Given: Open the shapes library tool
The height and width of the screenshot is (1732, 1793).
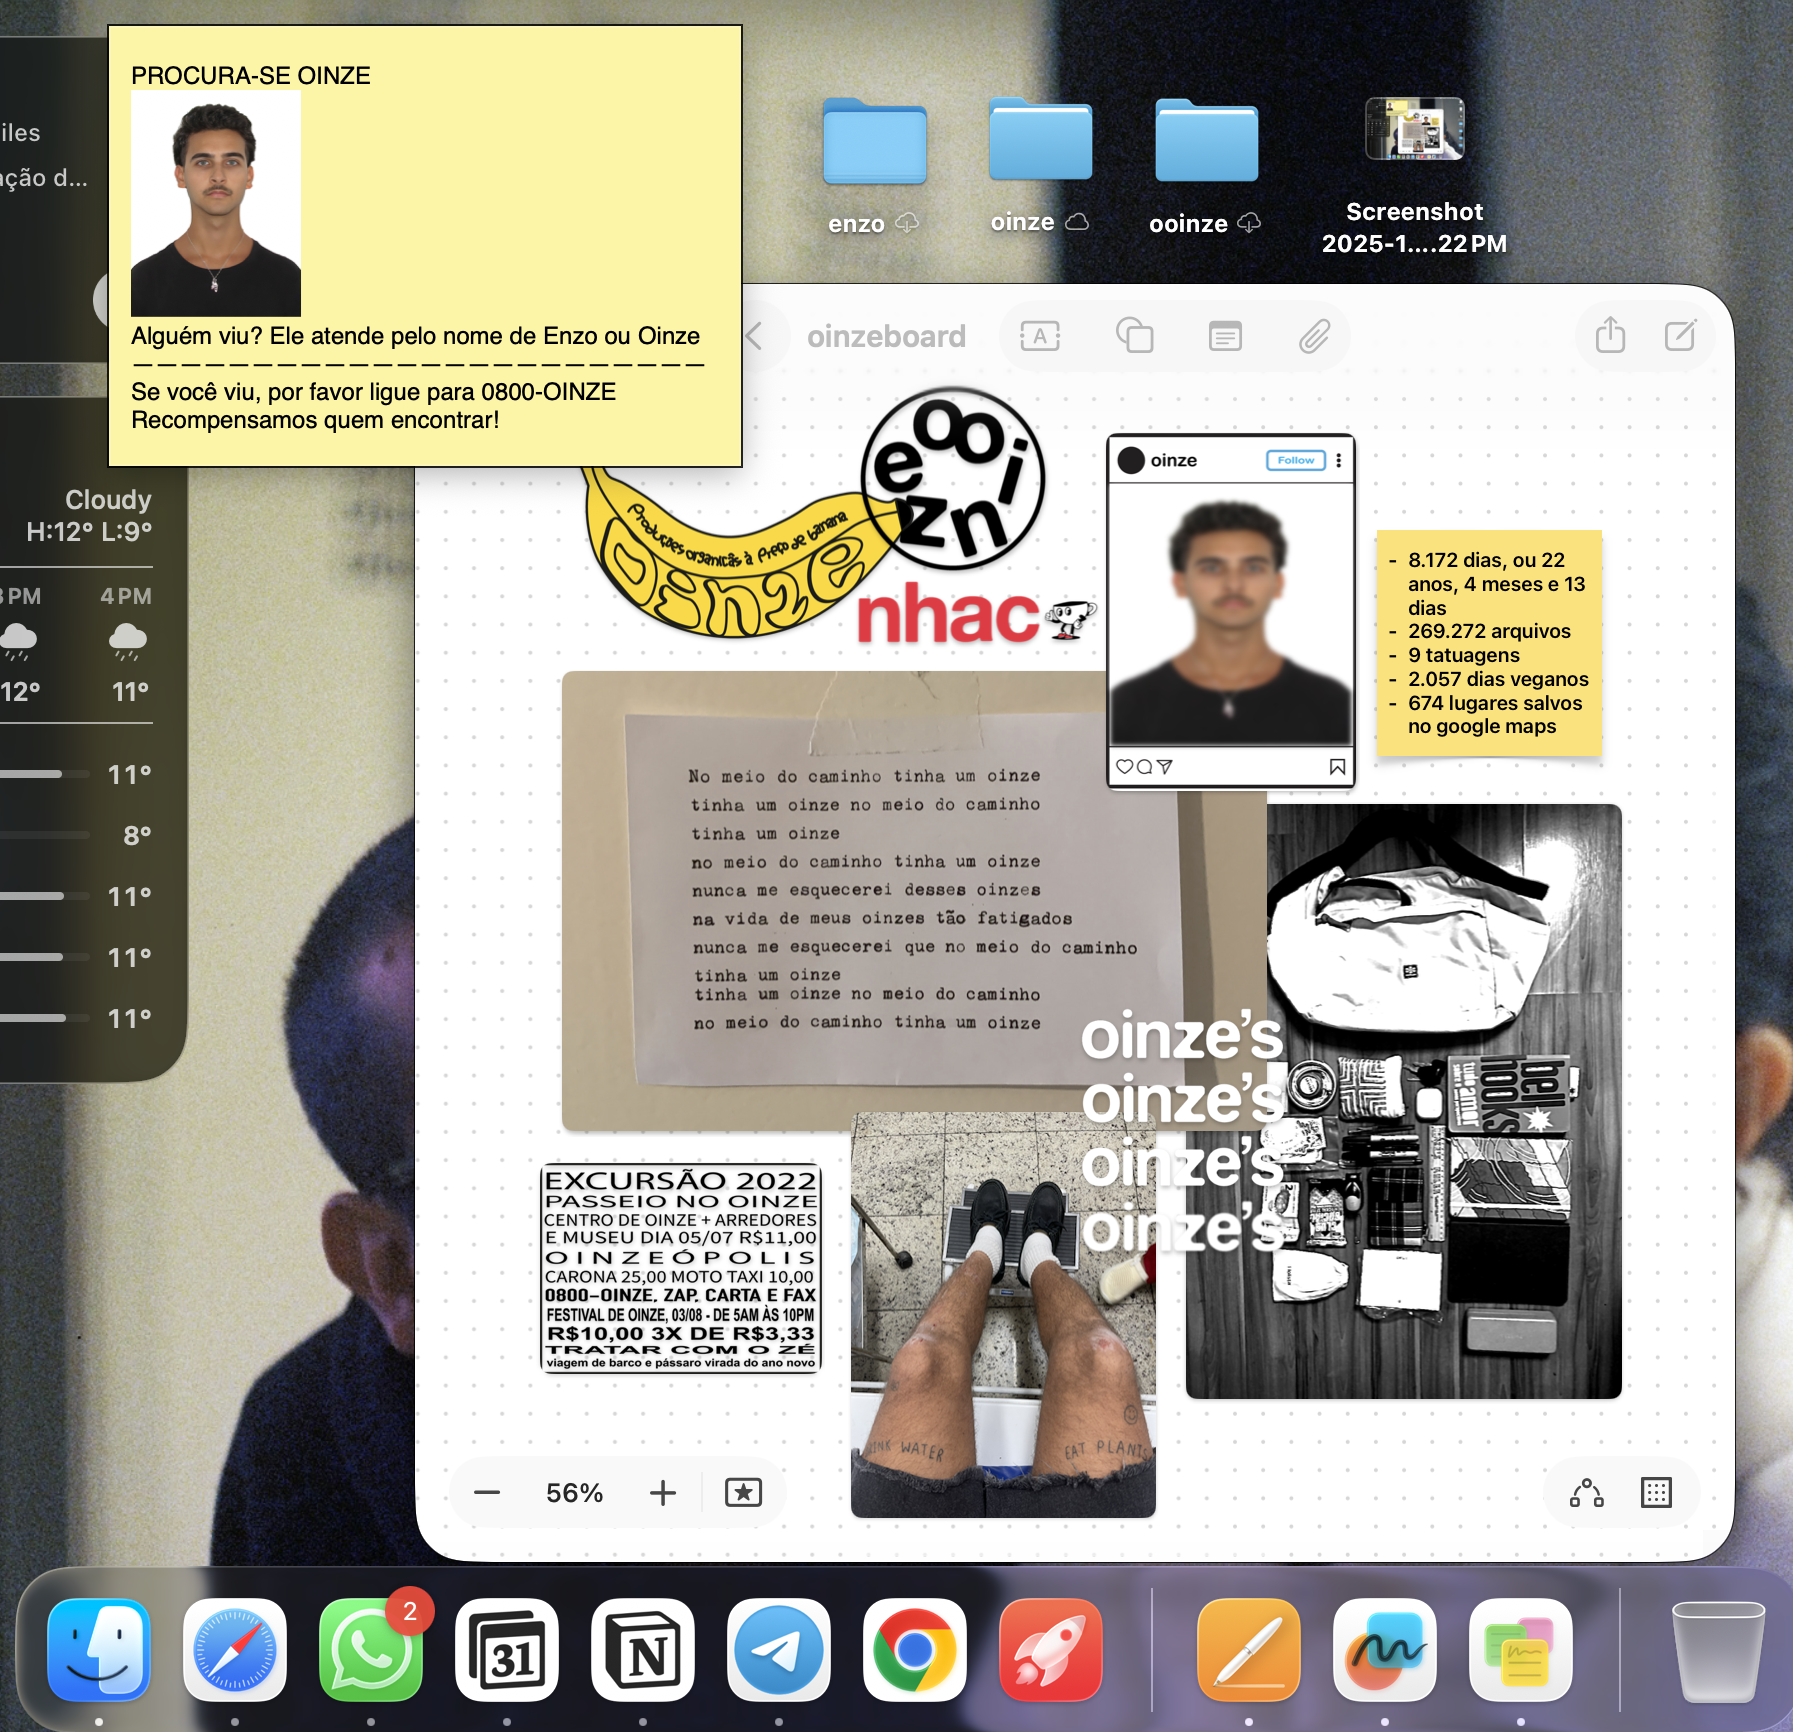Looking at the screenshot, I should 1134,336.
